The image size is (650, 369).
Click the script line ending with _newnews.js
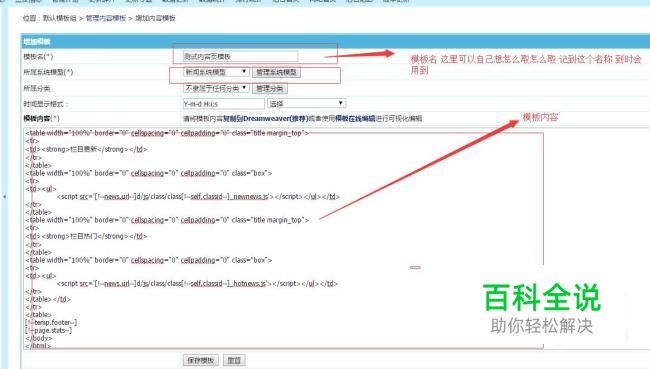(x=198, y=197)
